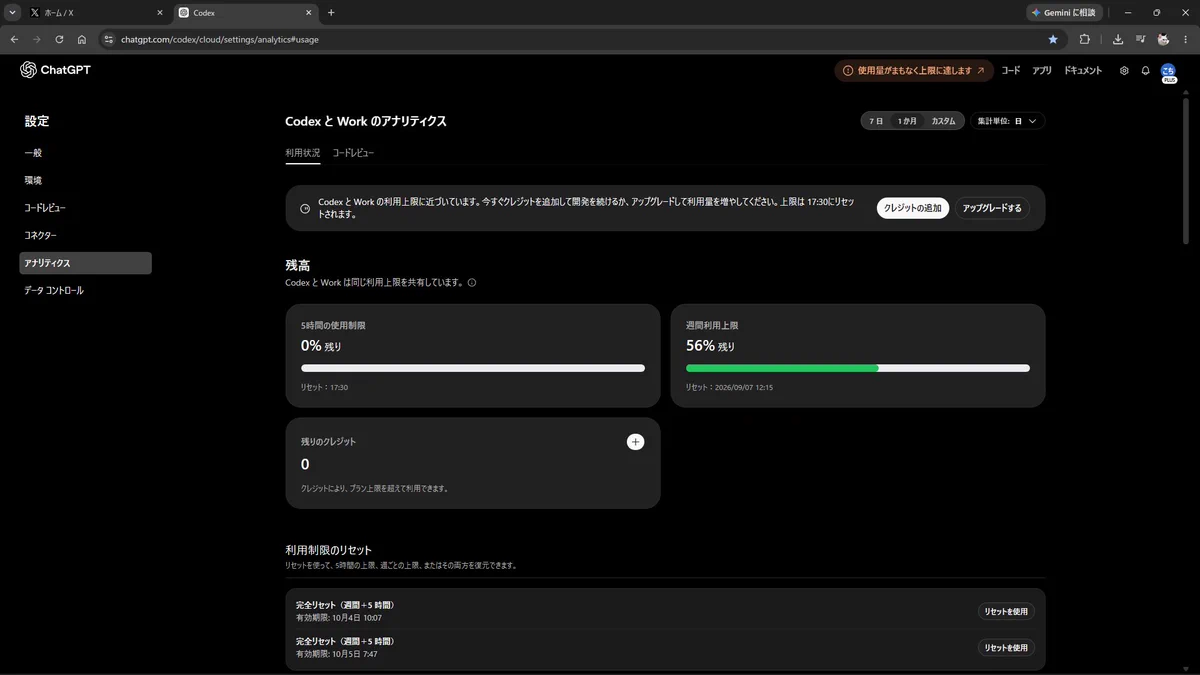The width and height of the screenshot is (1200, 675).
Task: Open the PLUS account avatar
Action: [1168, 71]
